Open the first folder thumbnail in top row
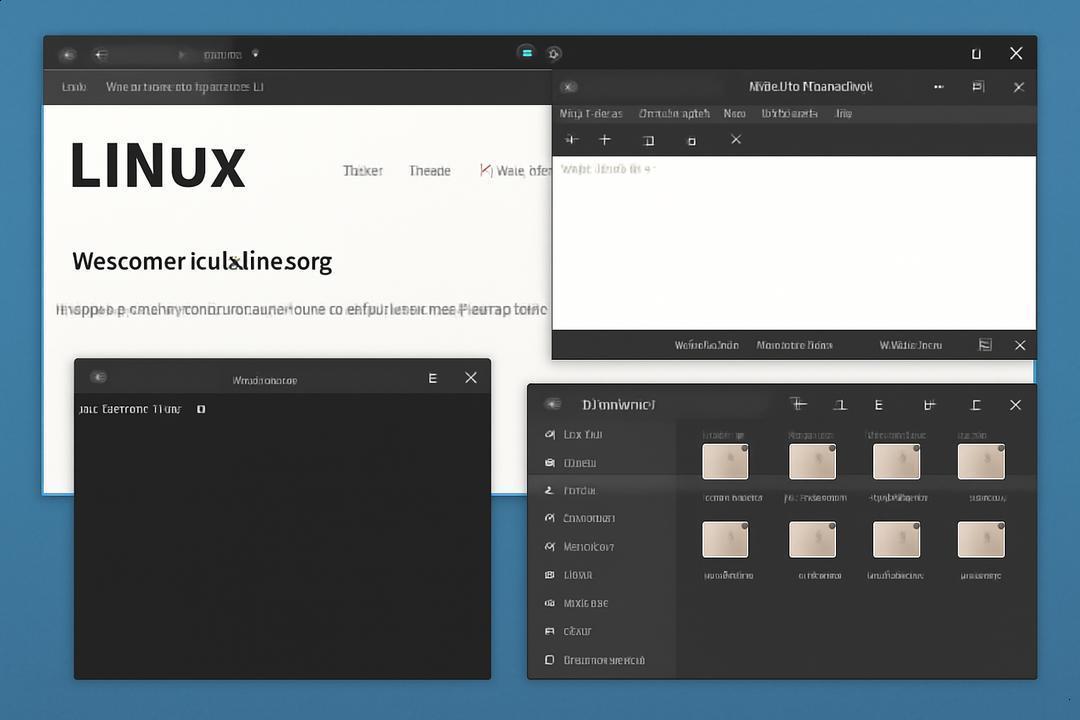 coord(725,462)
